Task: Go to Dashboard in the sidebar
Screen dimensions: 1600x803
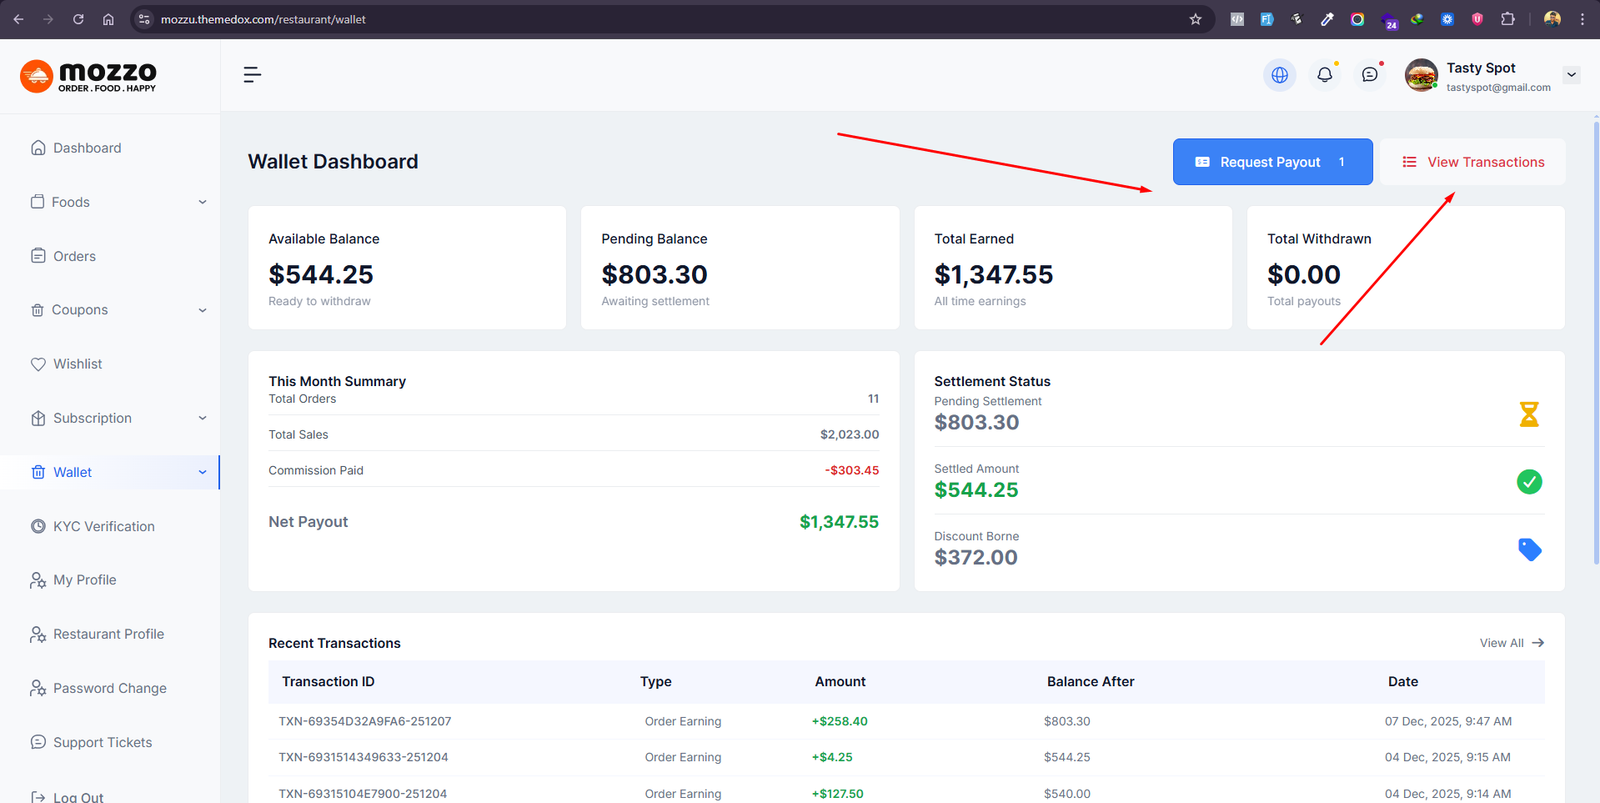Action: [x=87, y=148]
